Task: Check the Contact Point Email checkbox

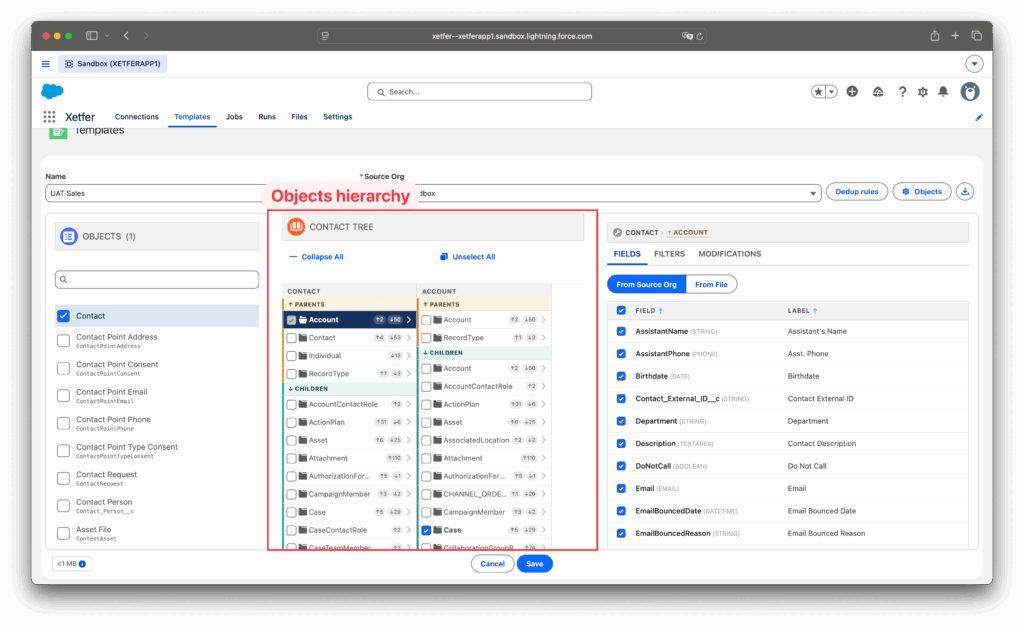Action: (63, 396)
